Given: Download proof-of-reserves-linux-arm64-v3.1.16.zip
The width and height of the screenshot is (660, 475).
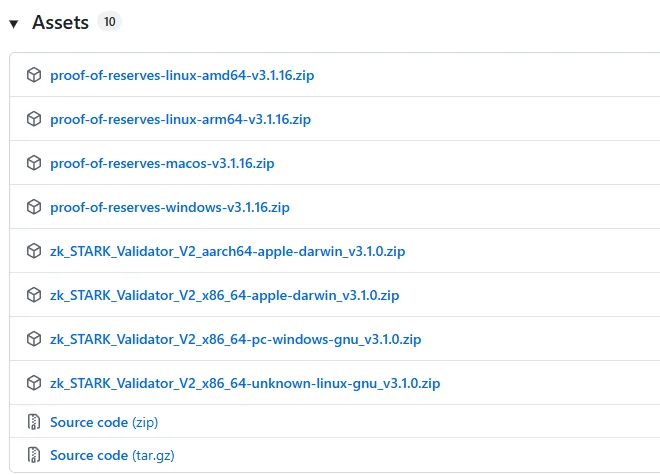Looking at the screenshot, I should tap(180, 119).
